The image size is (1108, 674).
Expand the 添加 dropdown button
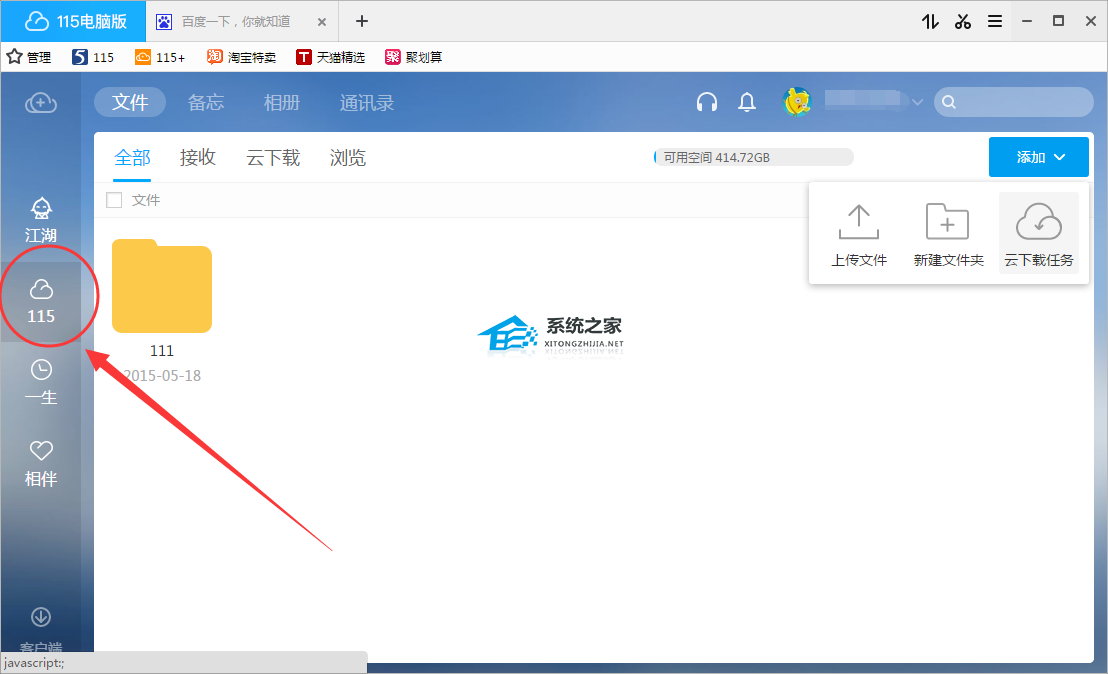coord(1038,157)
